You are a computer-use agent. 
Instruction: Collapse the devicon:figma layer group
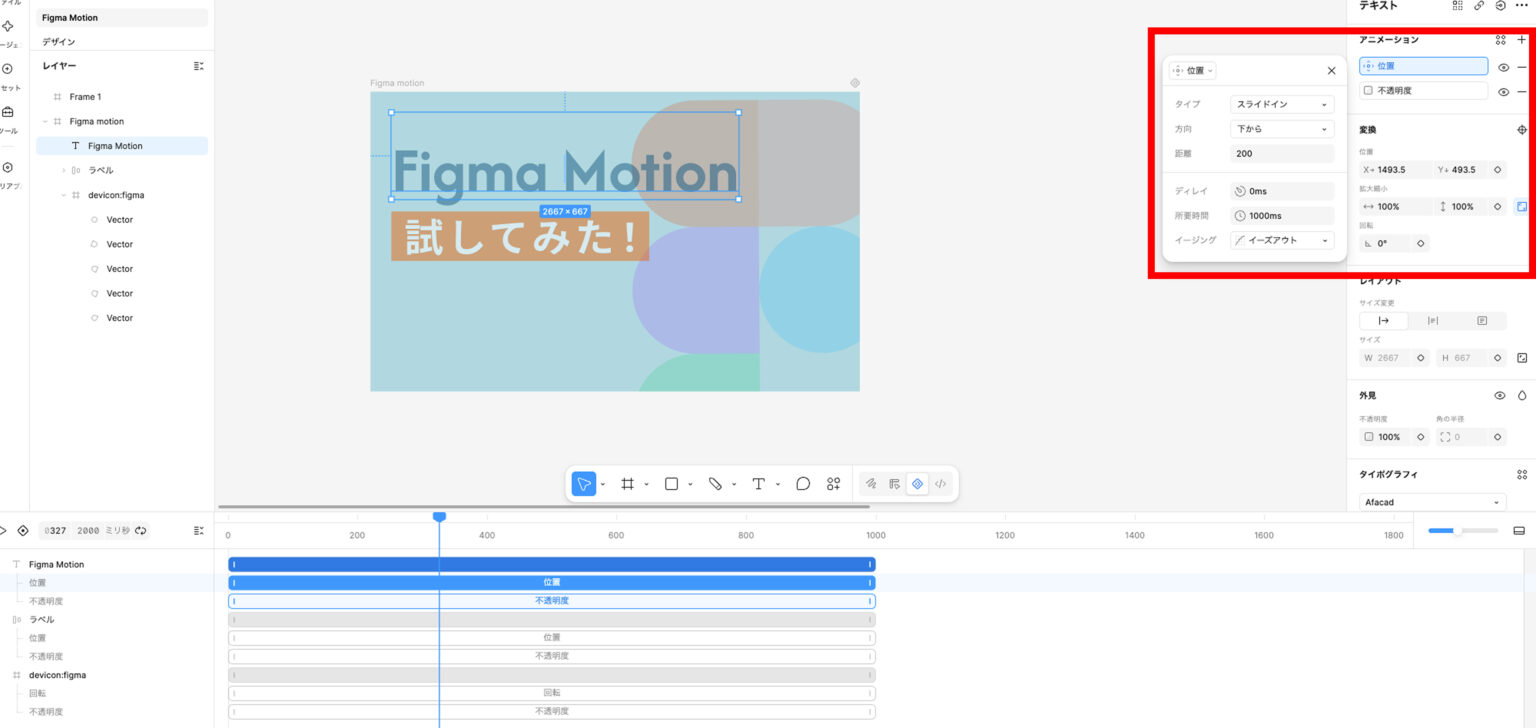coord(63,195)
